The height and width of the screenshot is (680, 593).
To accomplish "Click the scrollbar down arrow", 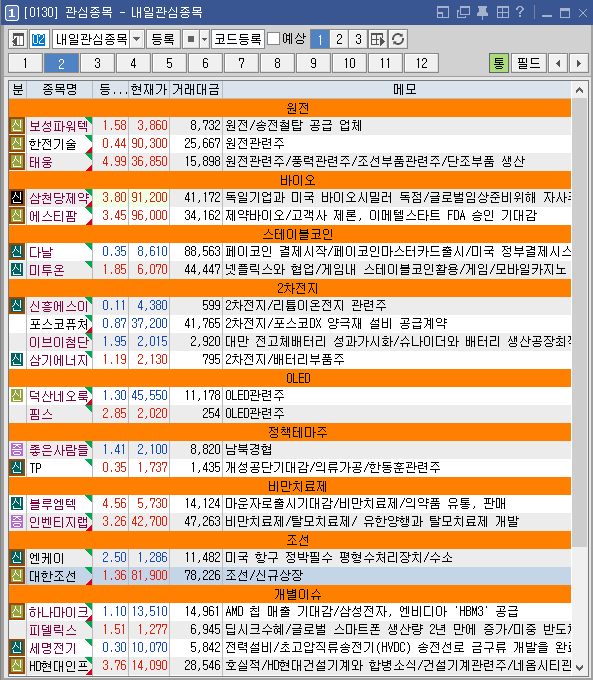I will 579,667.
